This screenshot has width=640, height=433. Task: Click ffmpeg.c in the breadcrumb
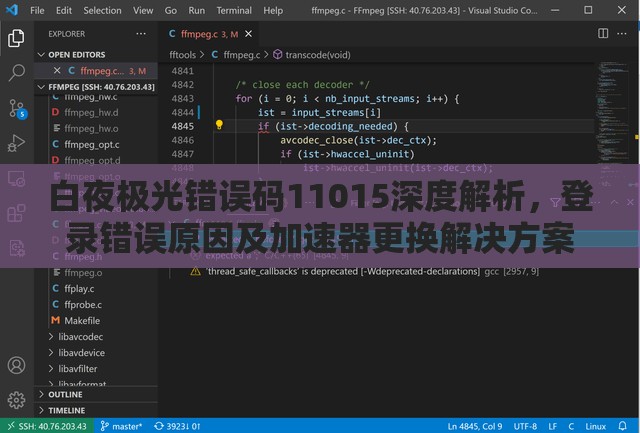[242, 55]
